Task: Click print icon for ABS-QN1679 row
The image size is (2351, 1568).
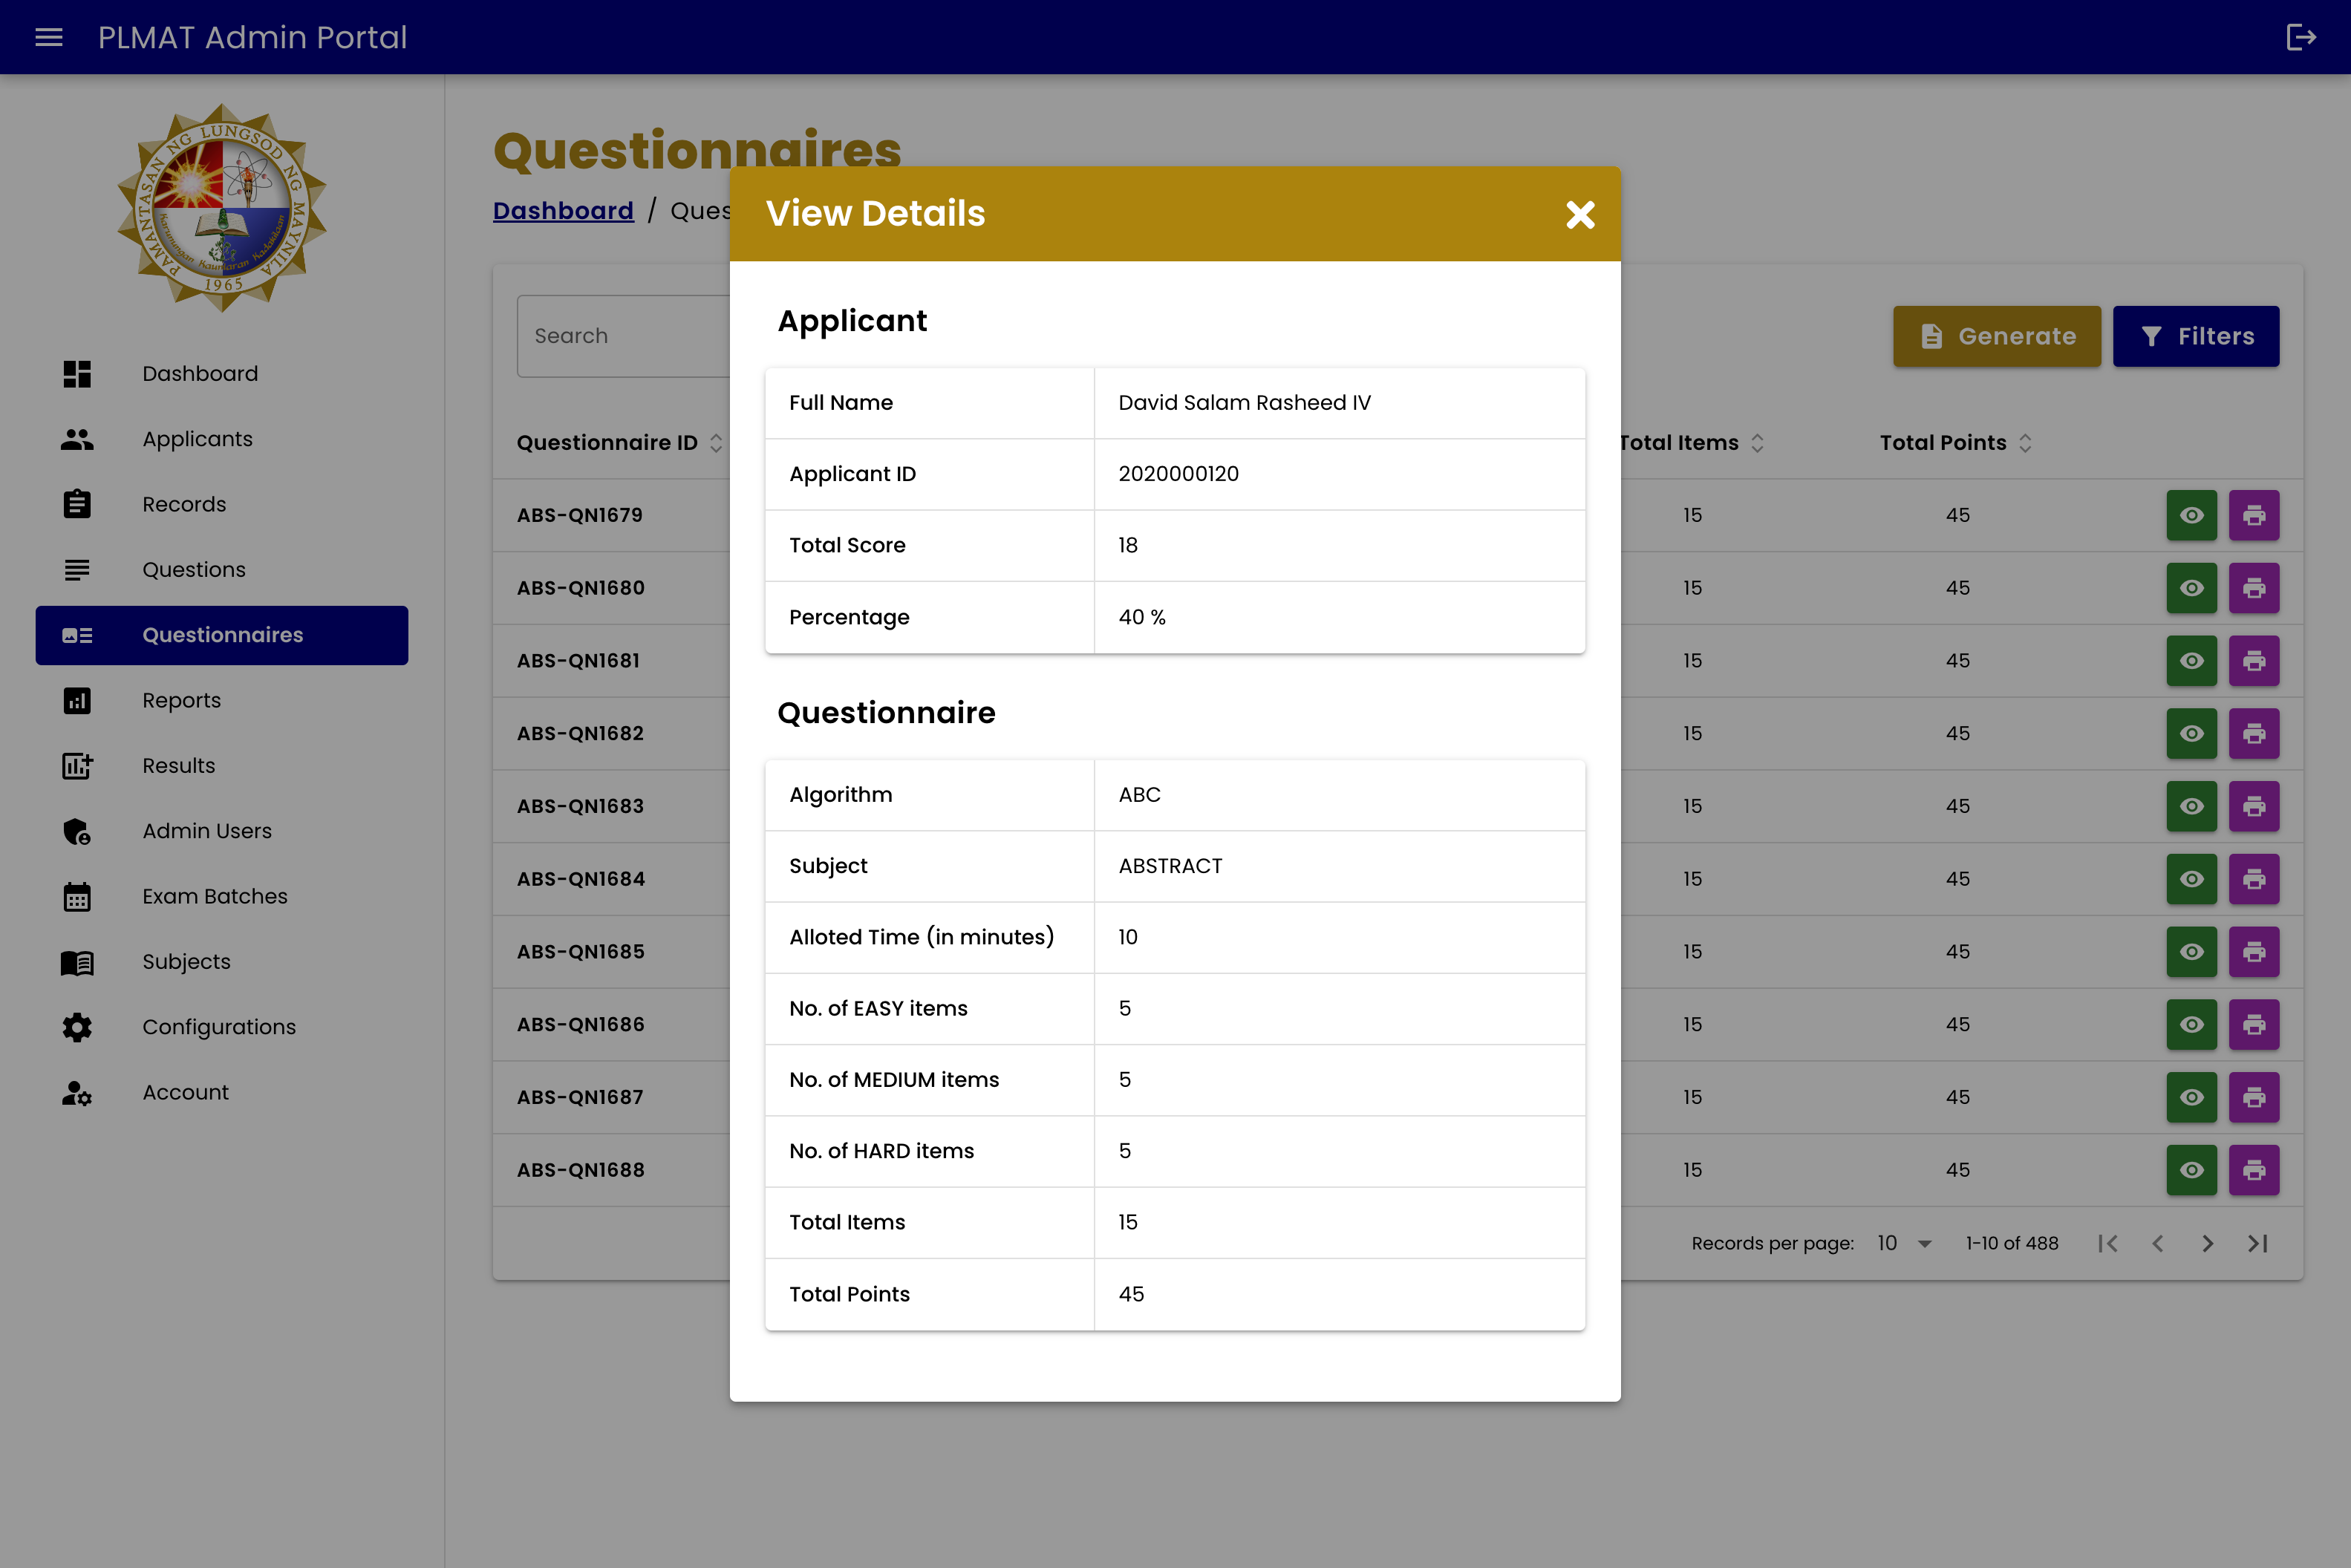Action: tap(2253, 515)
